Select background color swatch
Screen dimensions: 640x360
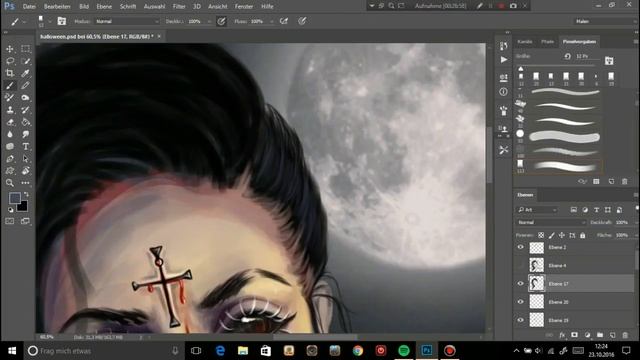pos(23,207)
